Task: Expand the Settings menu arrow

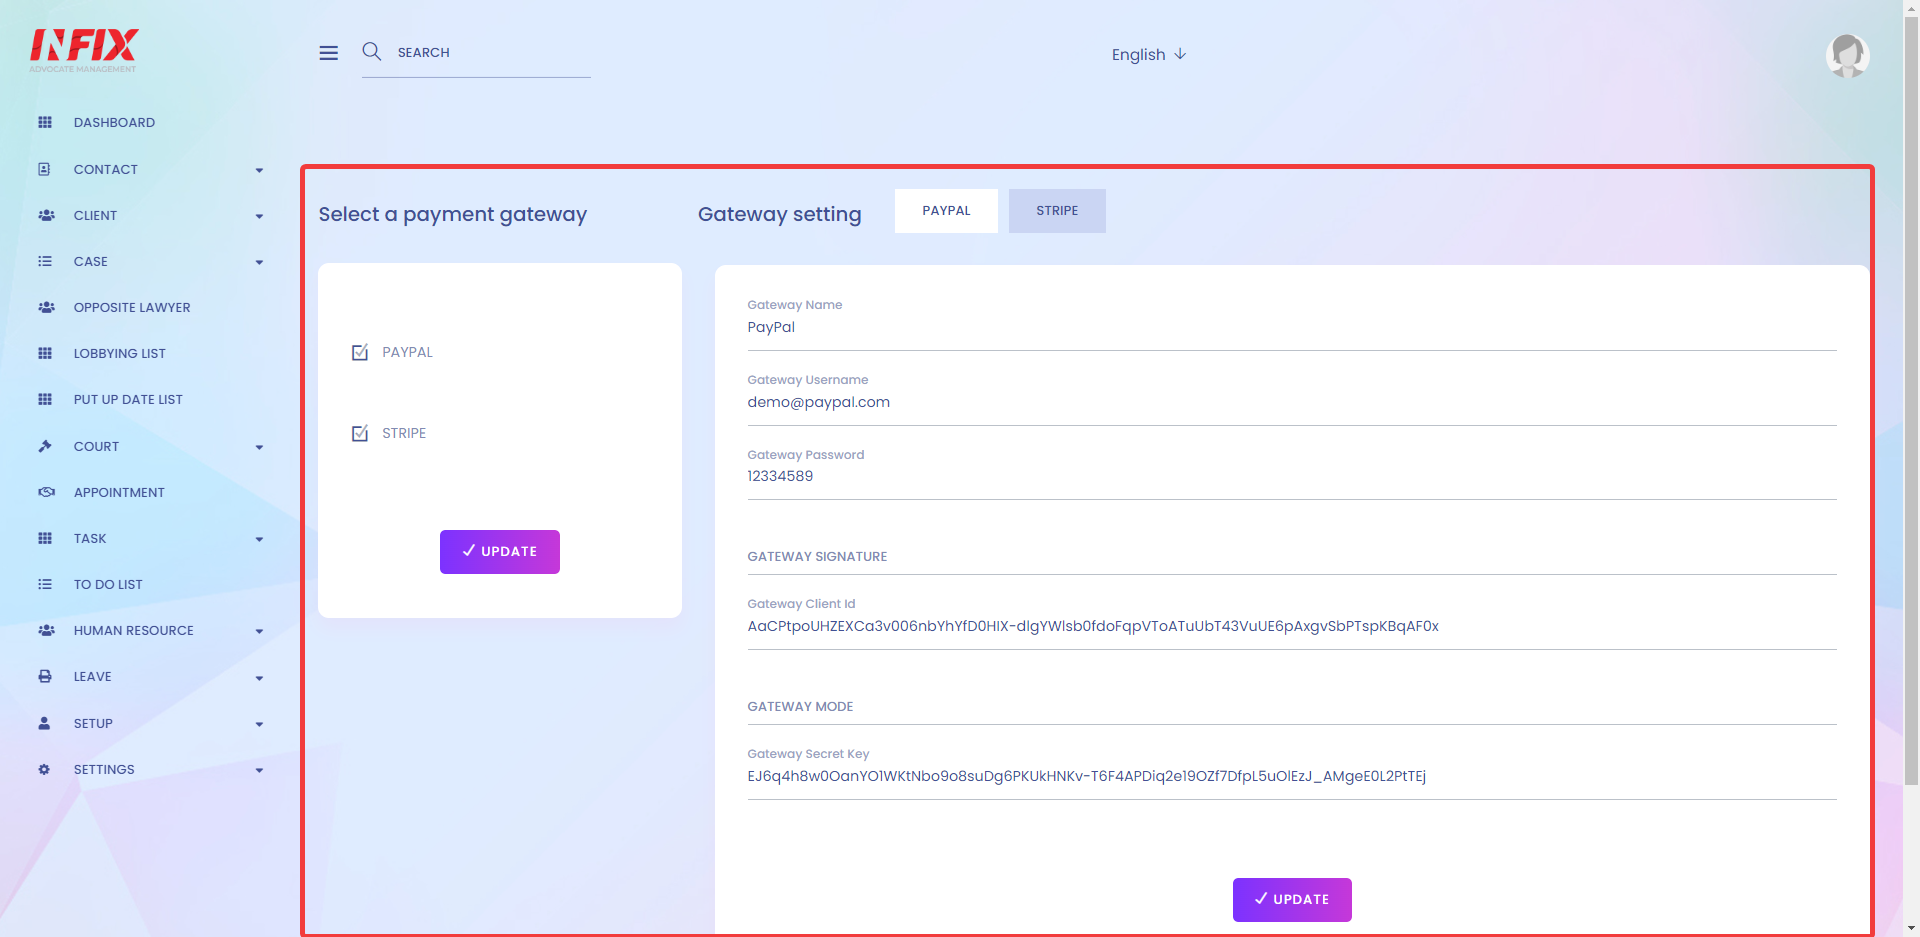Action: [x=259, y=771]
